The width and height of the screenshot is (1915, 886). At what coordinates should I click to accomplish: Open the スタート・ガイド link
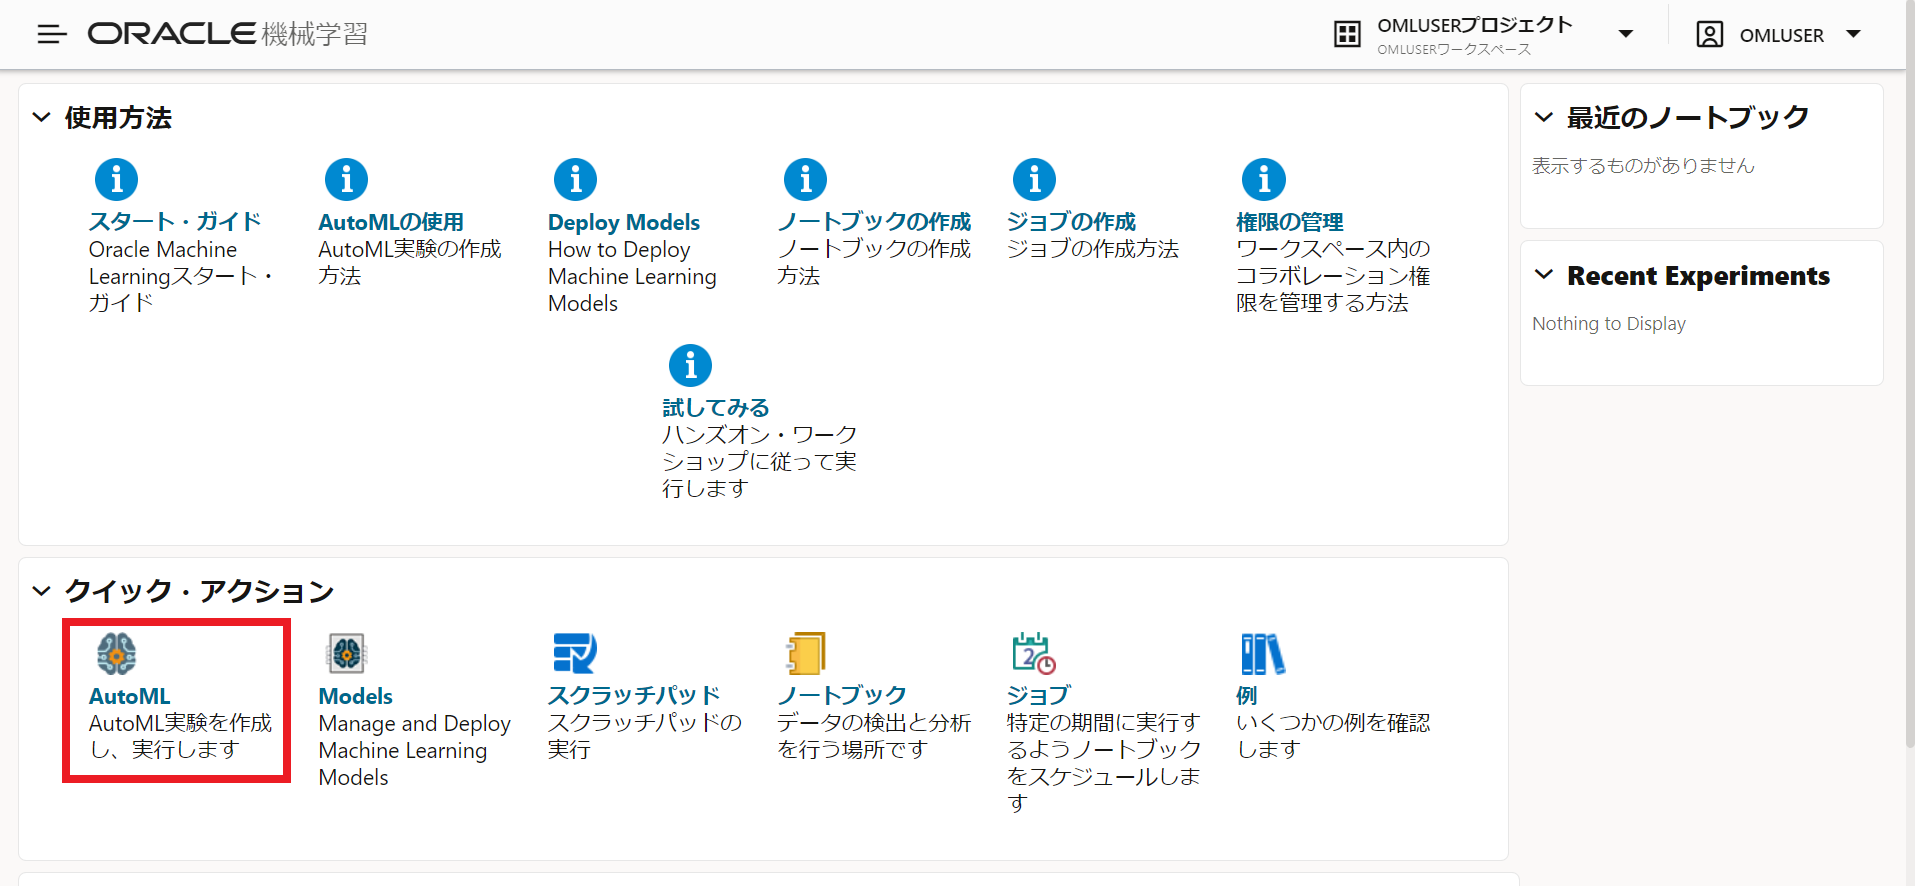pos(175,222)
